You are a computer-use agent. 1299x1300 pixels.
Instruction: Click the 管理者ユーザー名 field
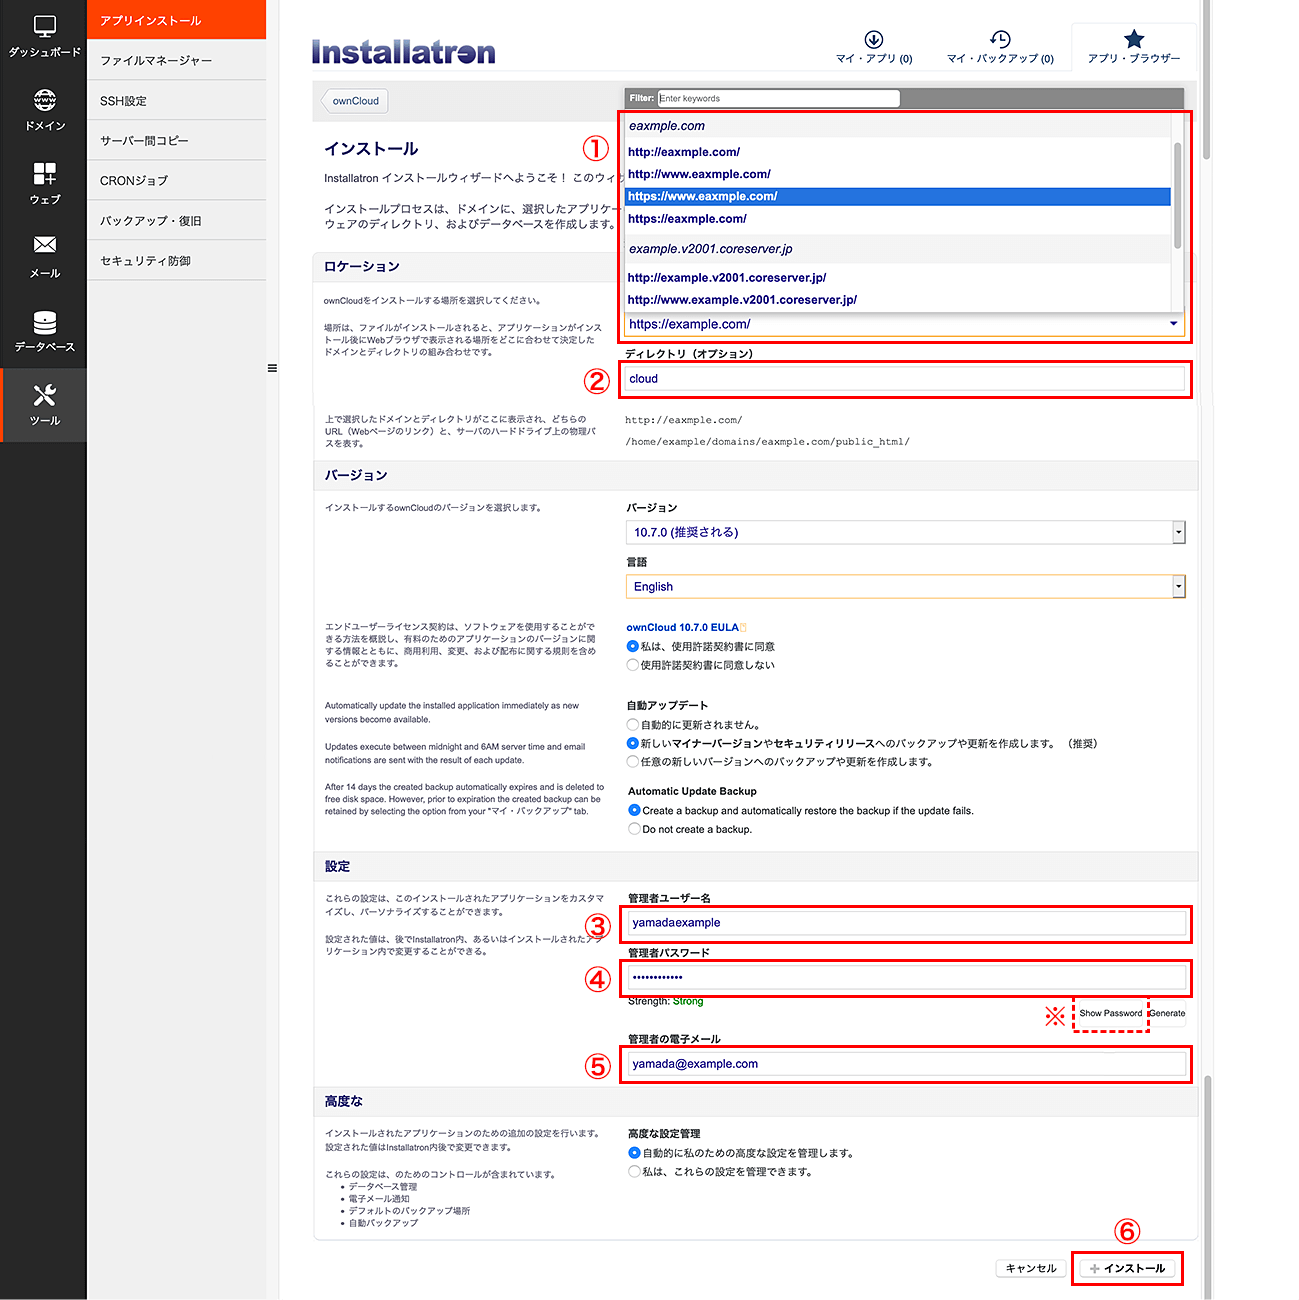tap(906, 923)
